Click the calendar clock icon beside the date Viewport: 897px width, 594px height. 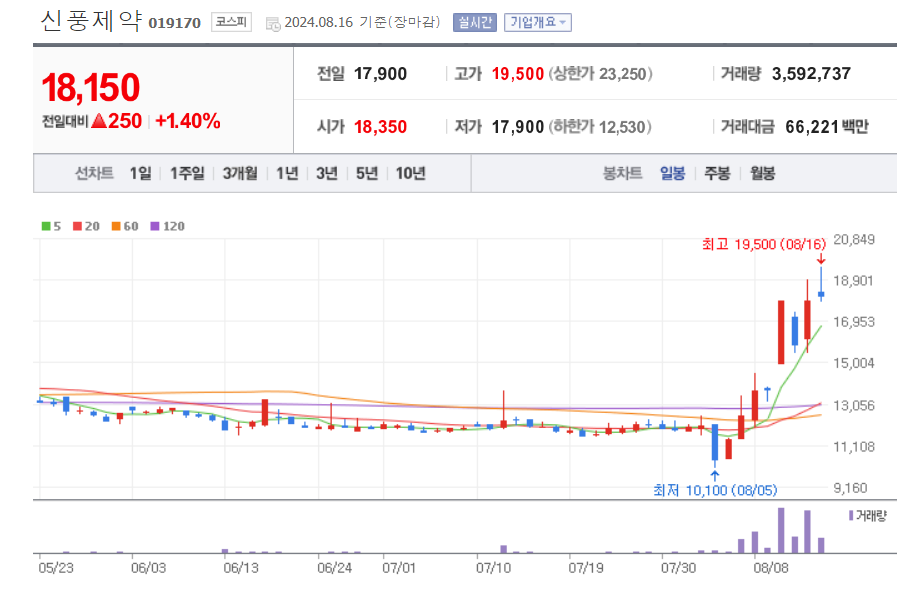coord(273,23)
